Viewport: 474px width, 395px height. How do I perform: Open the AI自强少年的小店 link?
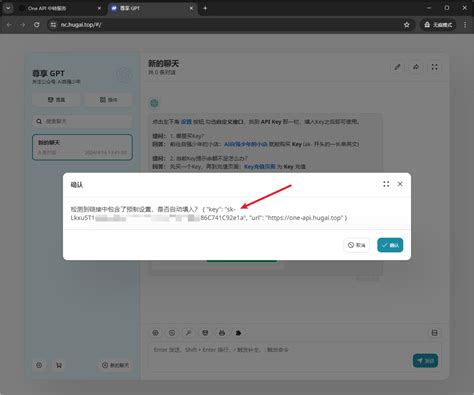click(246, 144)
